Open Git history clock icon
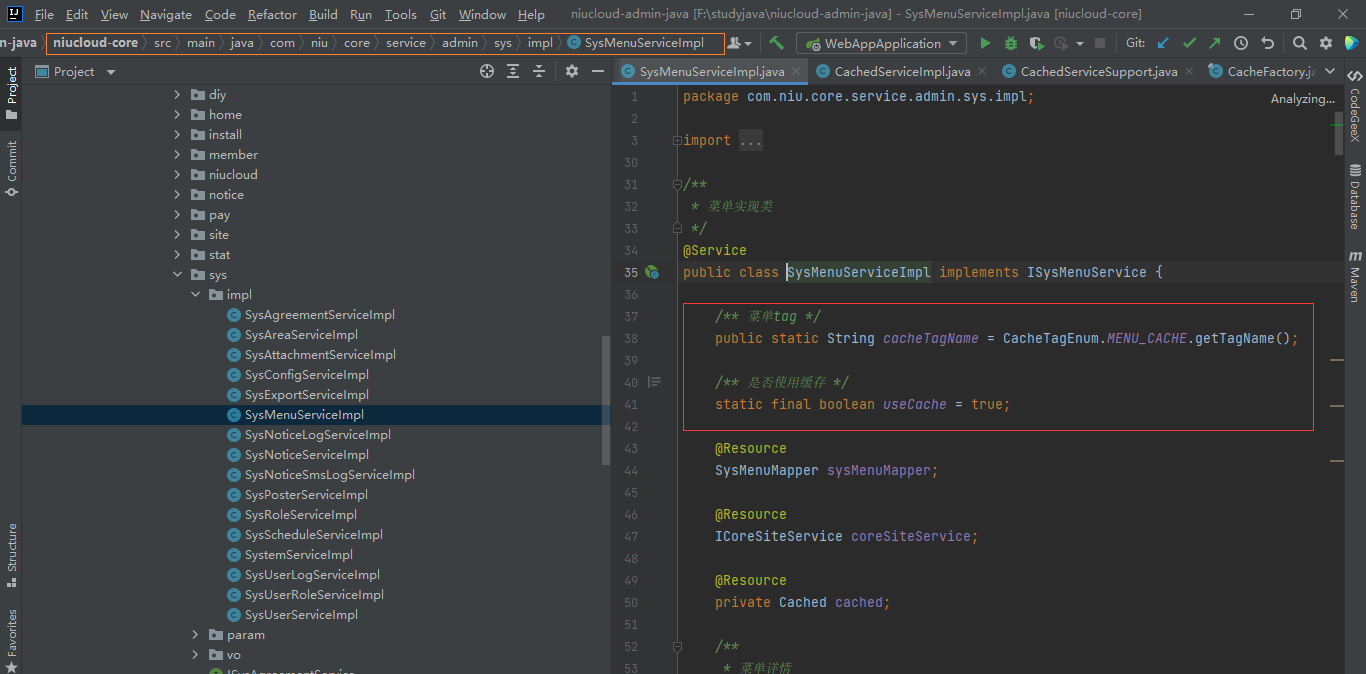This screenshot has width=1366, height=674. (1241, 43)
